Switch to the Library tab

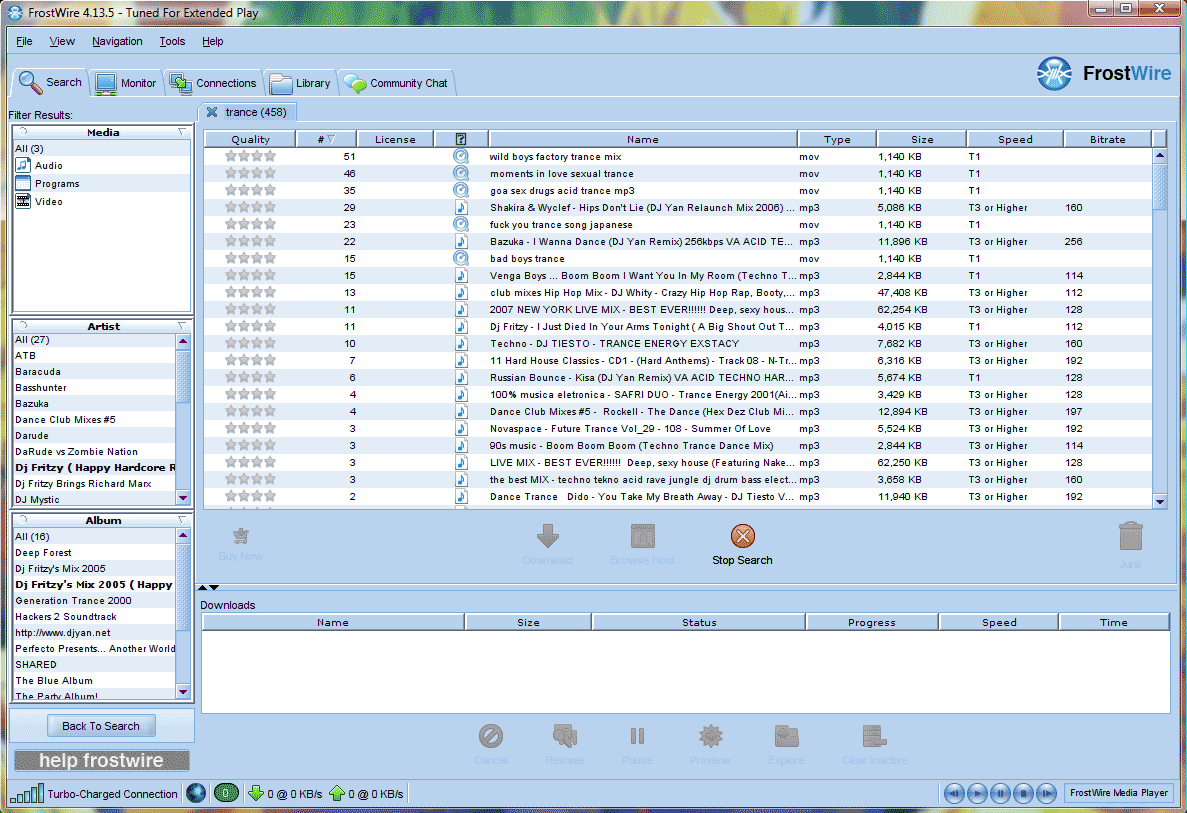[301, 83]
